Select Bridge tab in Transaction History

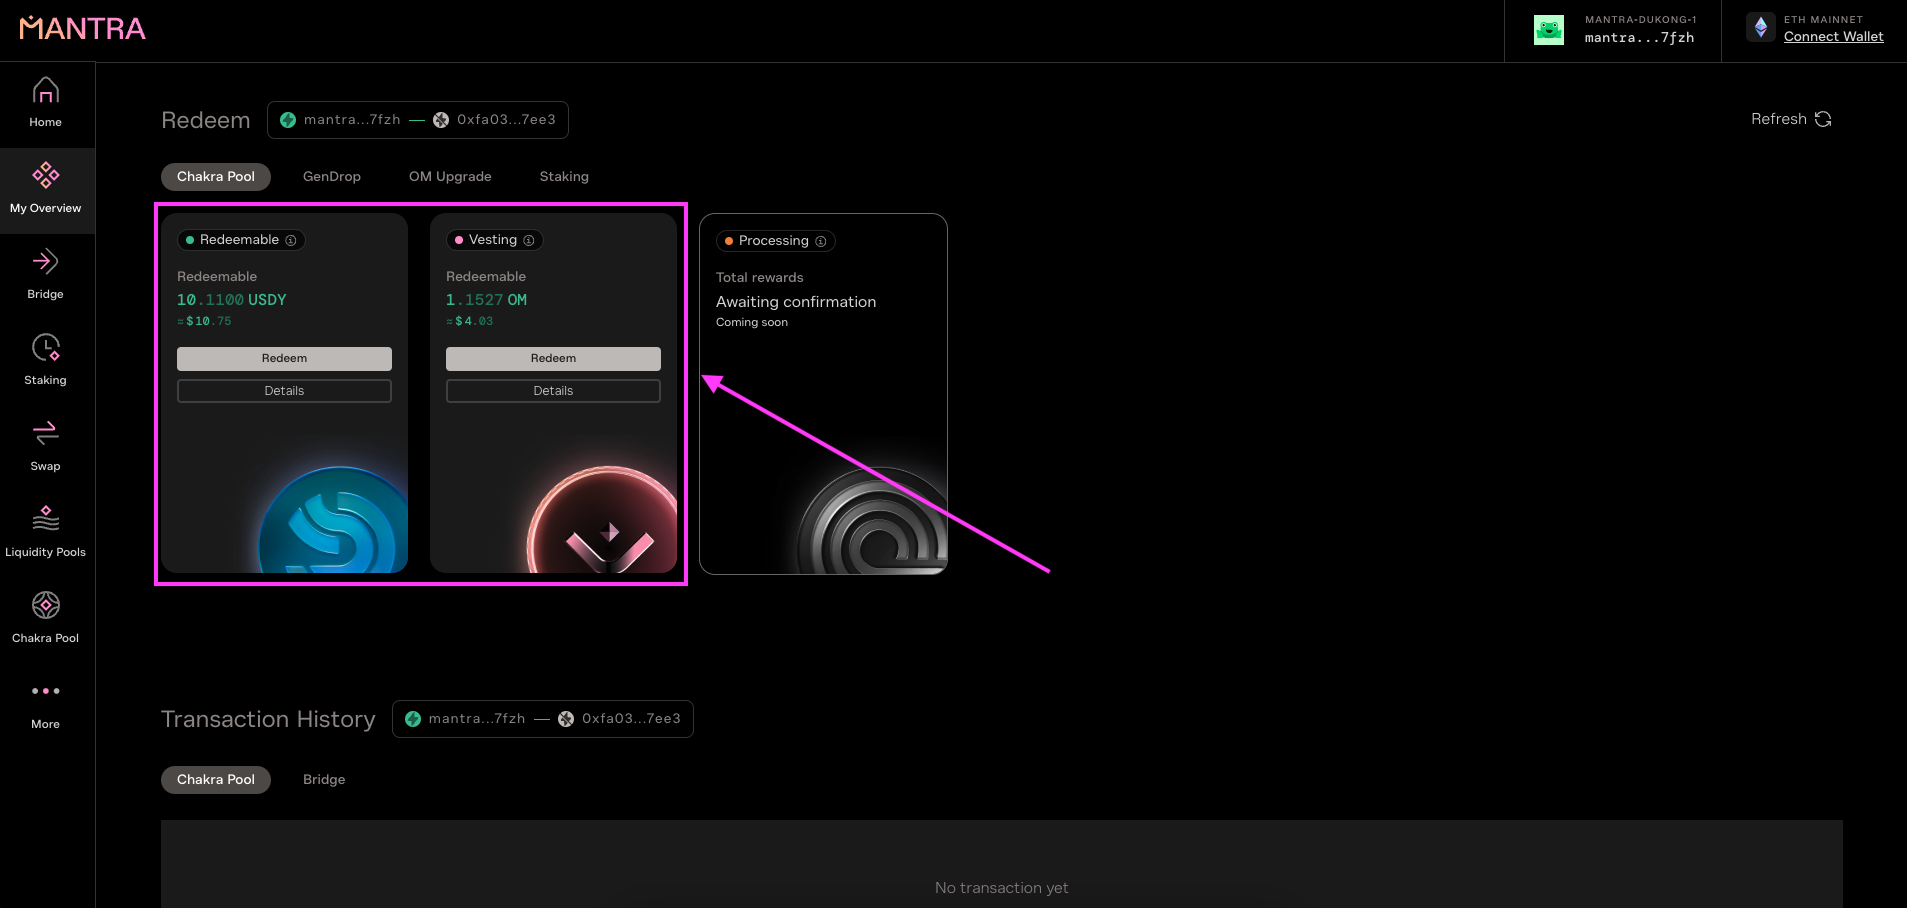(324, 779)
